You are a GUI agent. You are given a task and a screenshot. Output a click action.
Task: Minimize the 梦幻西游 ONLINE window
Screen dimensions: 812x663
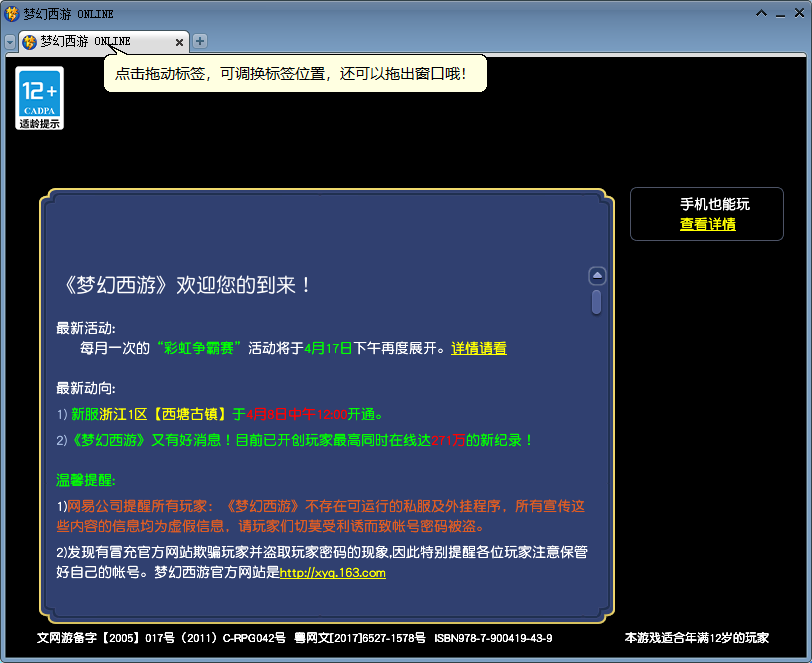[780, 14]
